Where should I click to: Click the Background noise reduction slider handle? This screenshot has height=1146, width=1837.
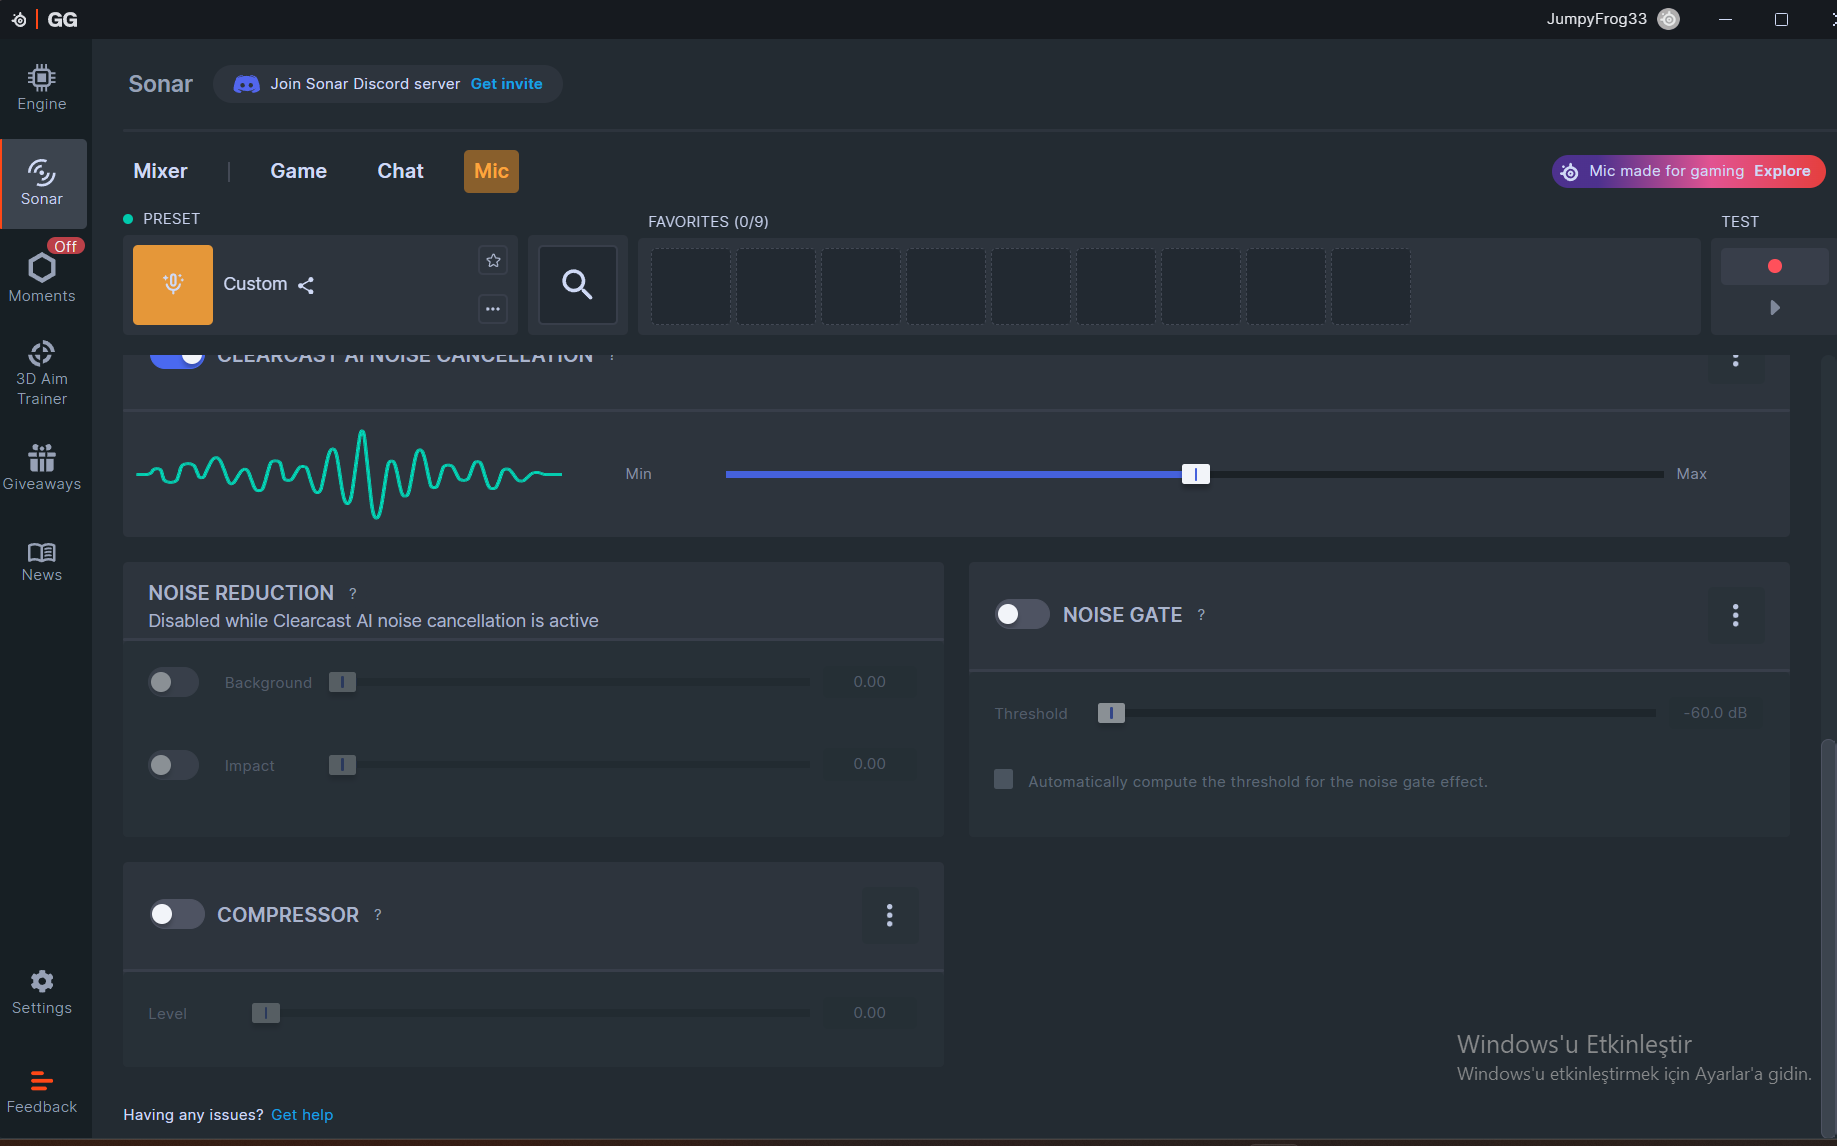342,682
